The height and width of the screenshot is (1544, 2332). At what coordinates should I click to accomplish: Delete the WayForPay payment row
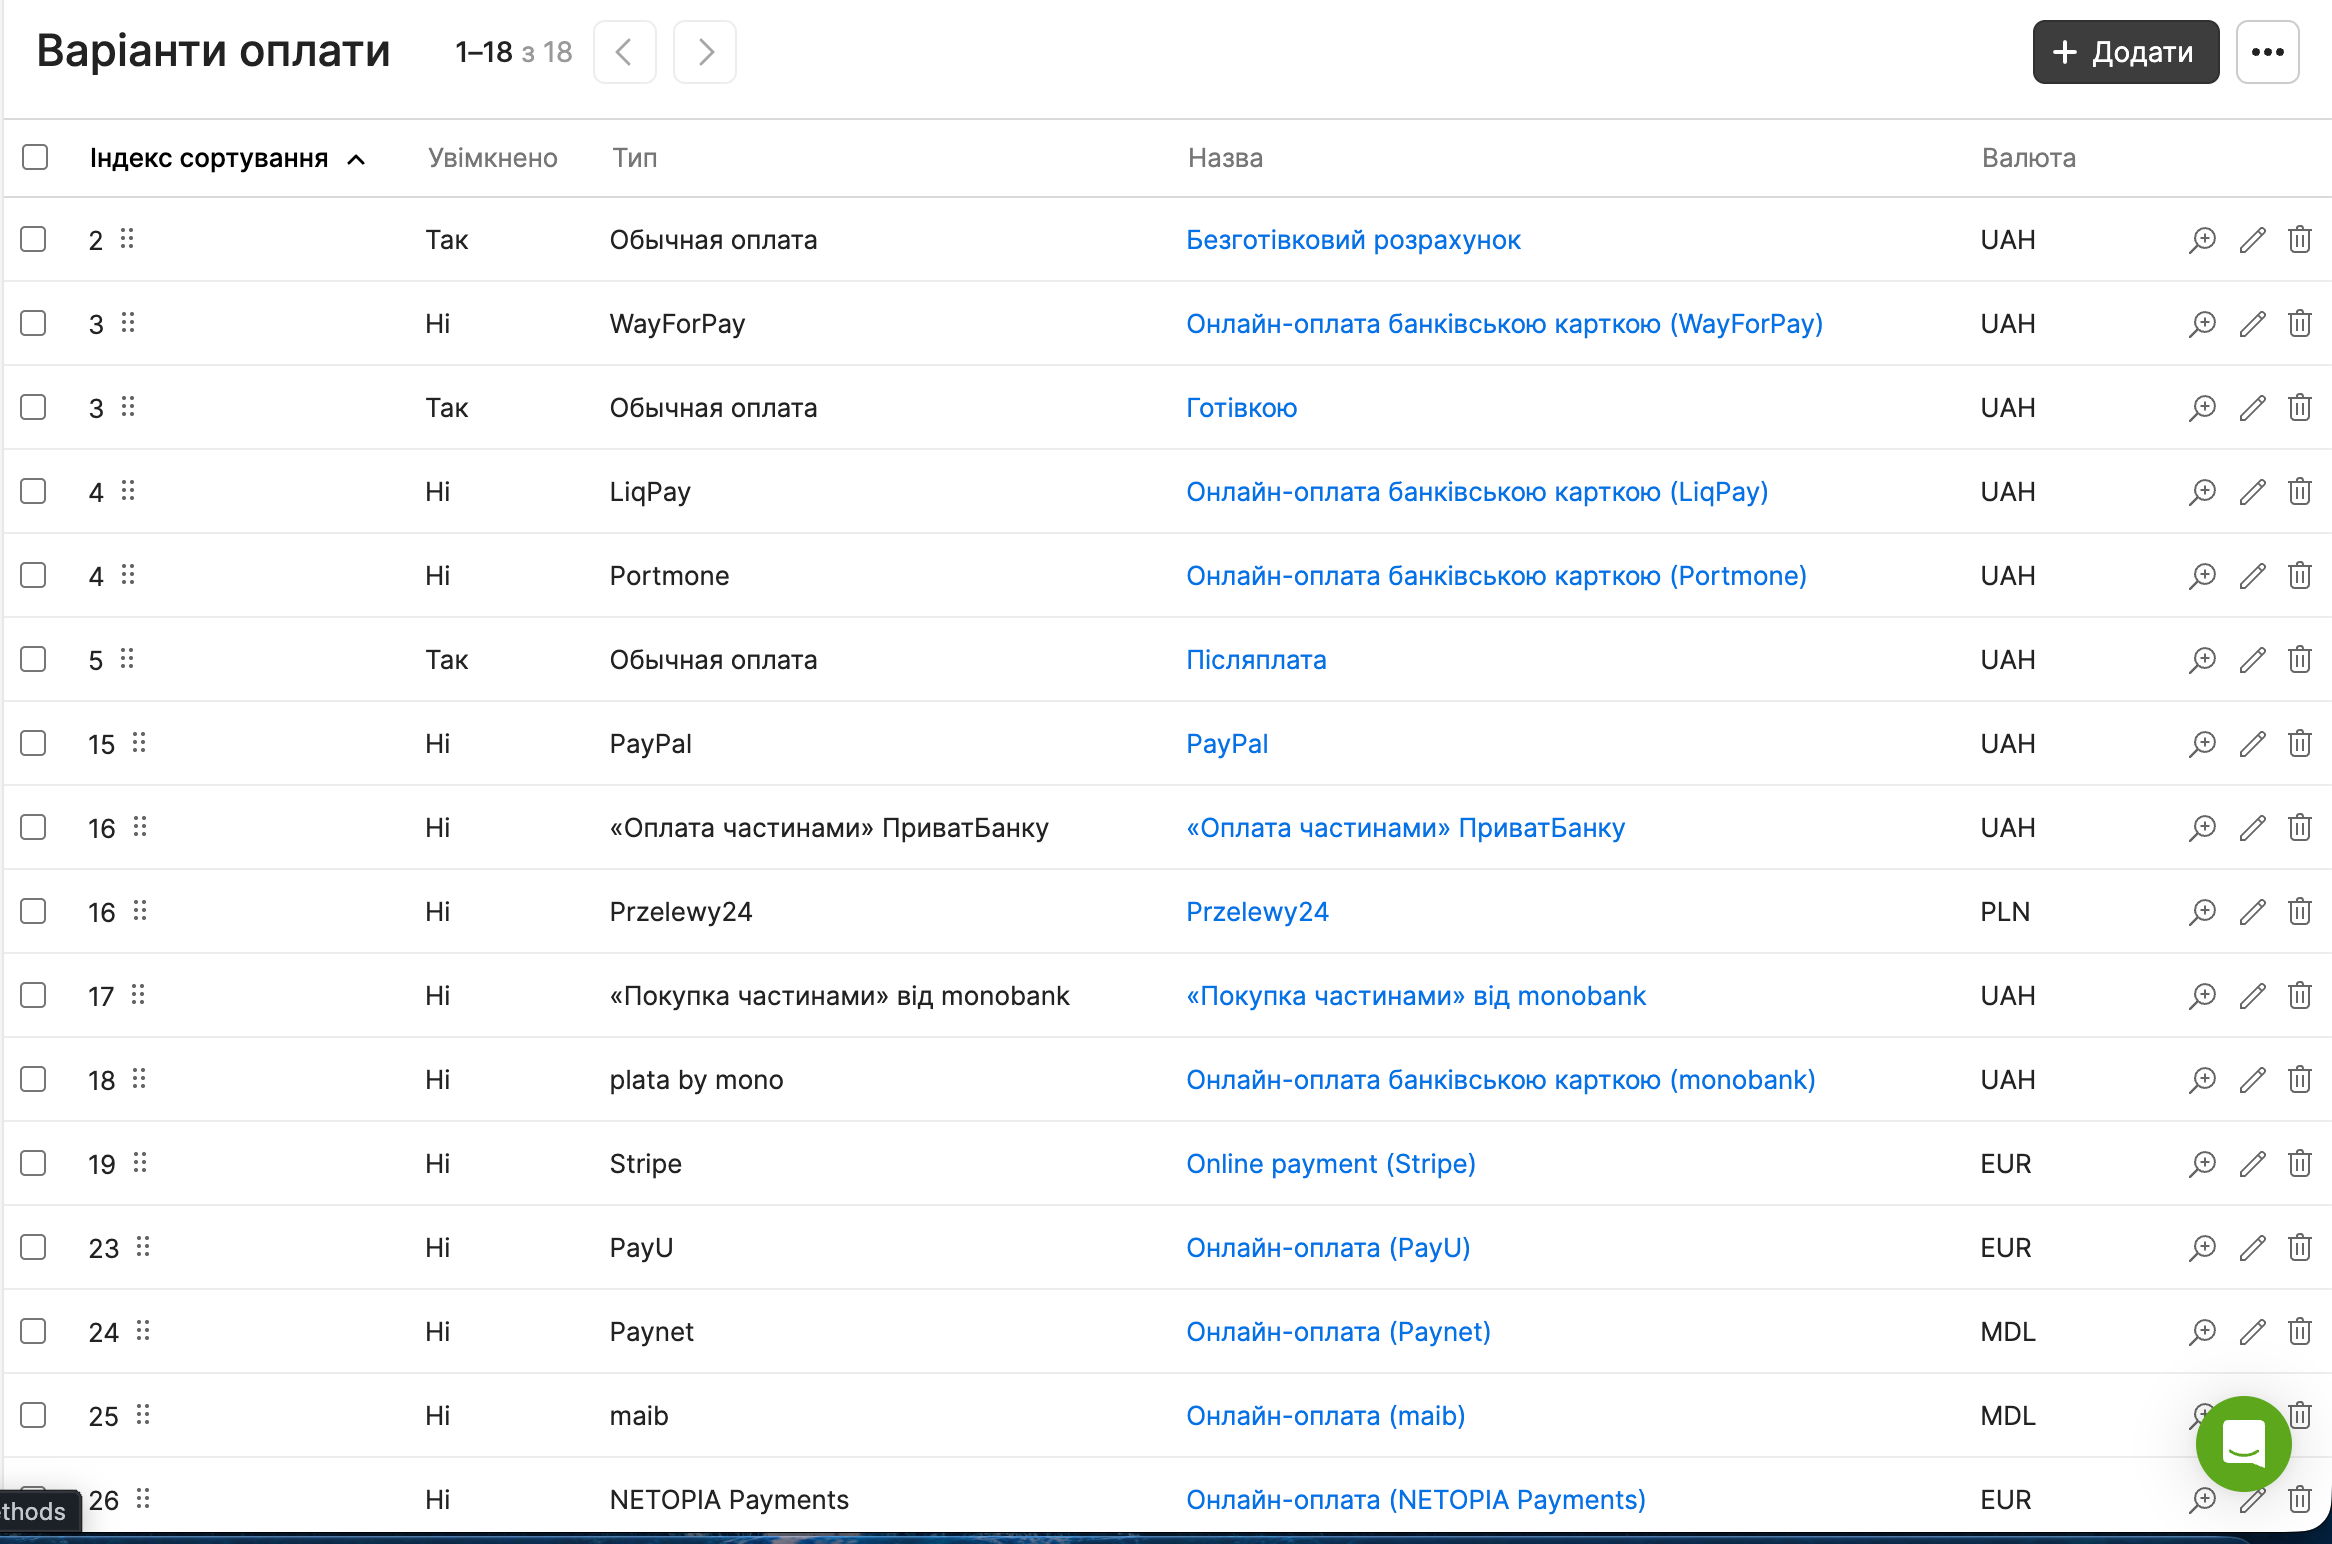click(2300, 324)
